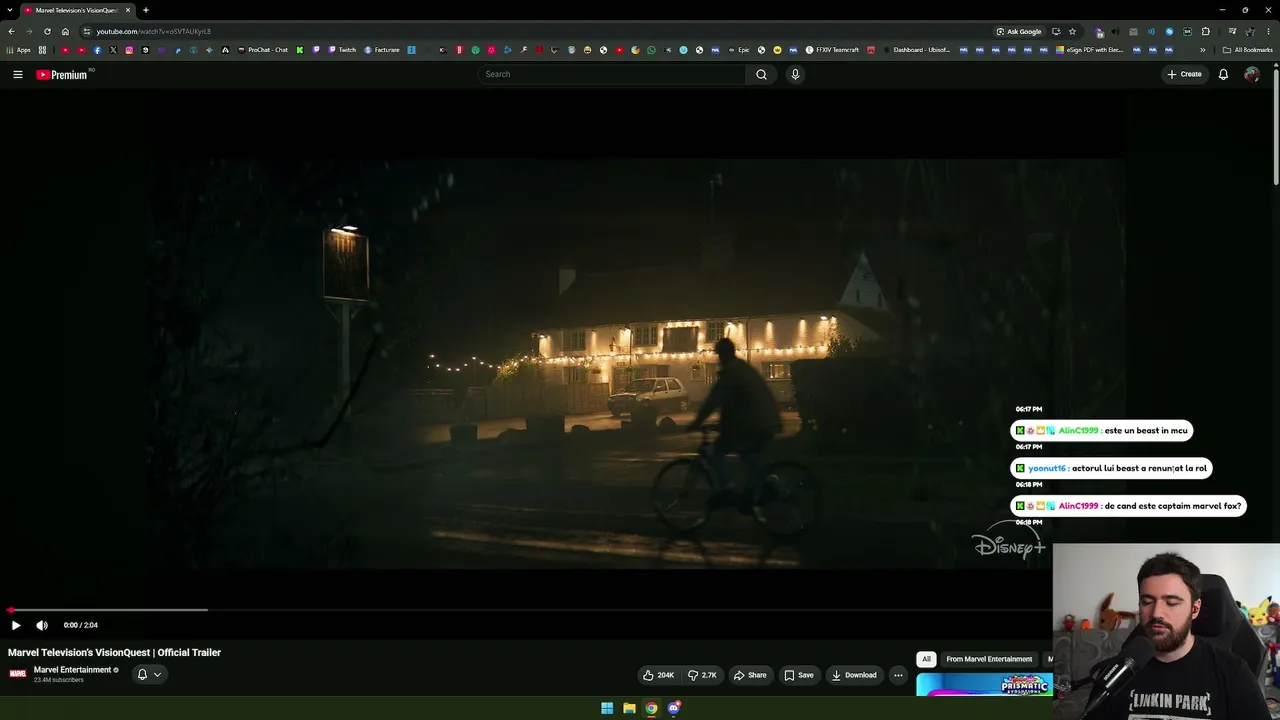Image resolution: width=1280 pixels, height=720 pixels.
Task: Open the Twitch text bookmark
Action: click(x=342, y=50)
